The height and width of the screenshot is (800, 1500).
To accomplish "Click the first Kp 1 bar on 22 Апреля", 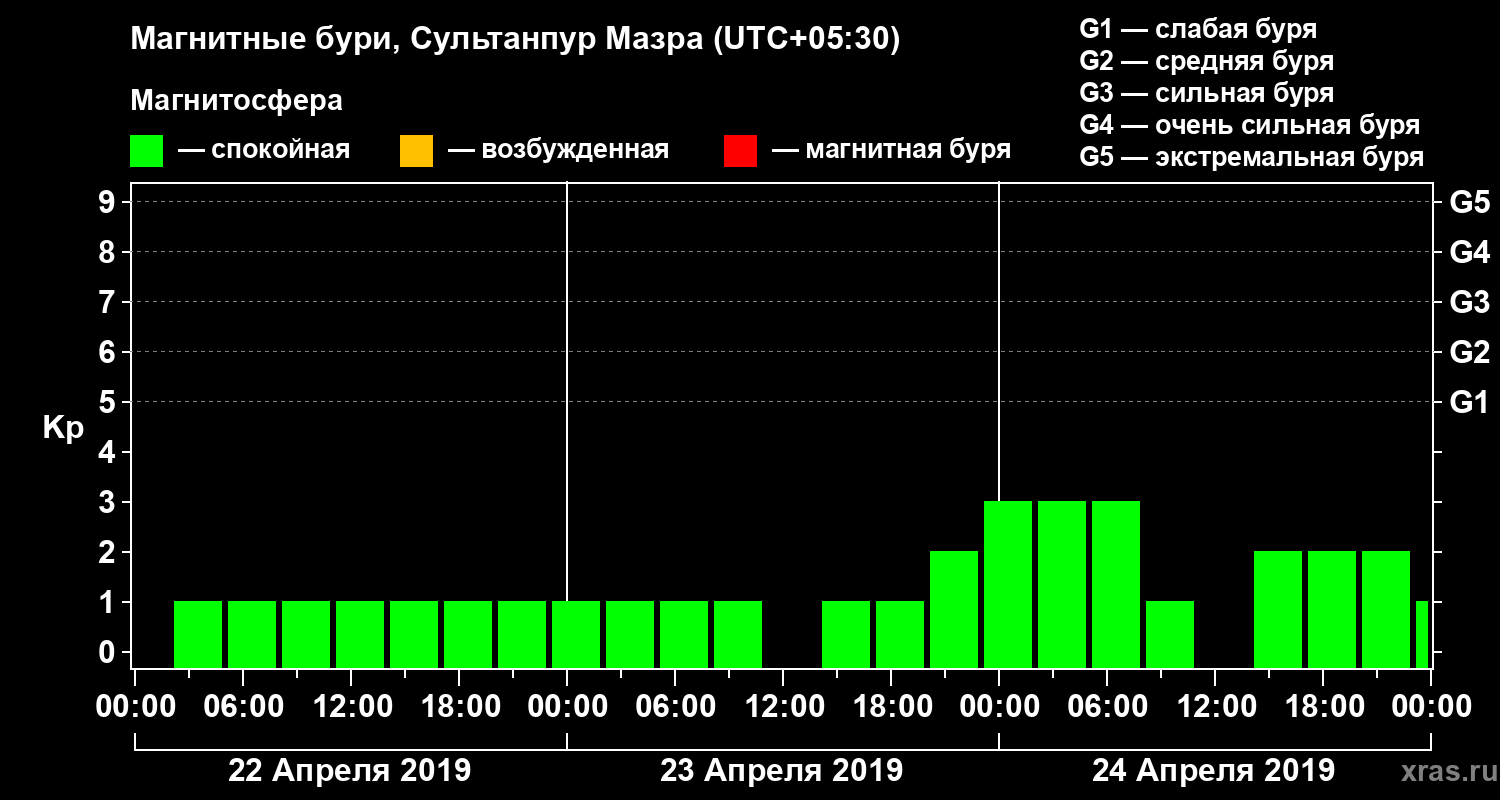I will pyautogui.click(x=198, y=634).
